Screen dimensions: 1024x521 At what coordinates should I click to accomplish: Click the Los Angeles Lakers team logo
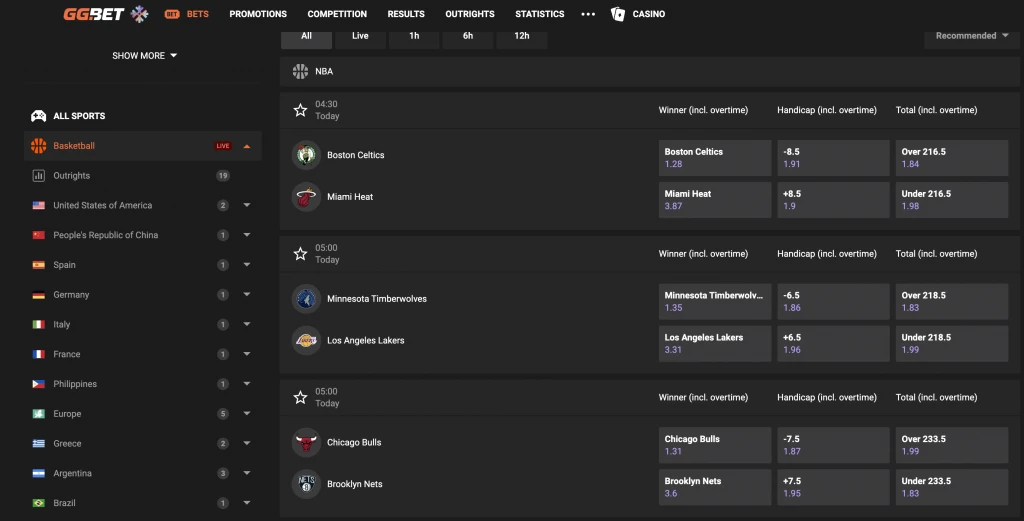click(x=306, y=341)
